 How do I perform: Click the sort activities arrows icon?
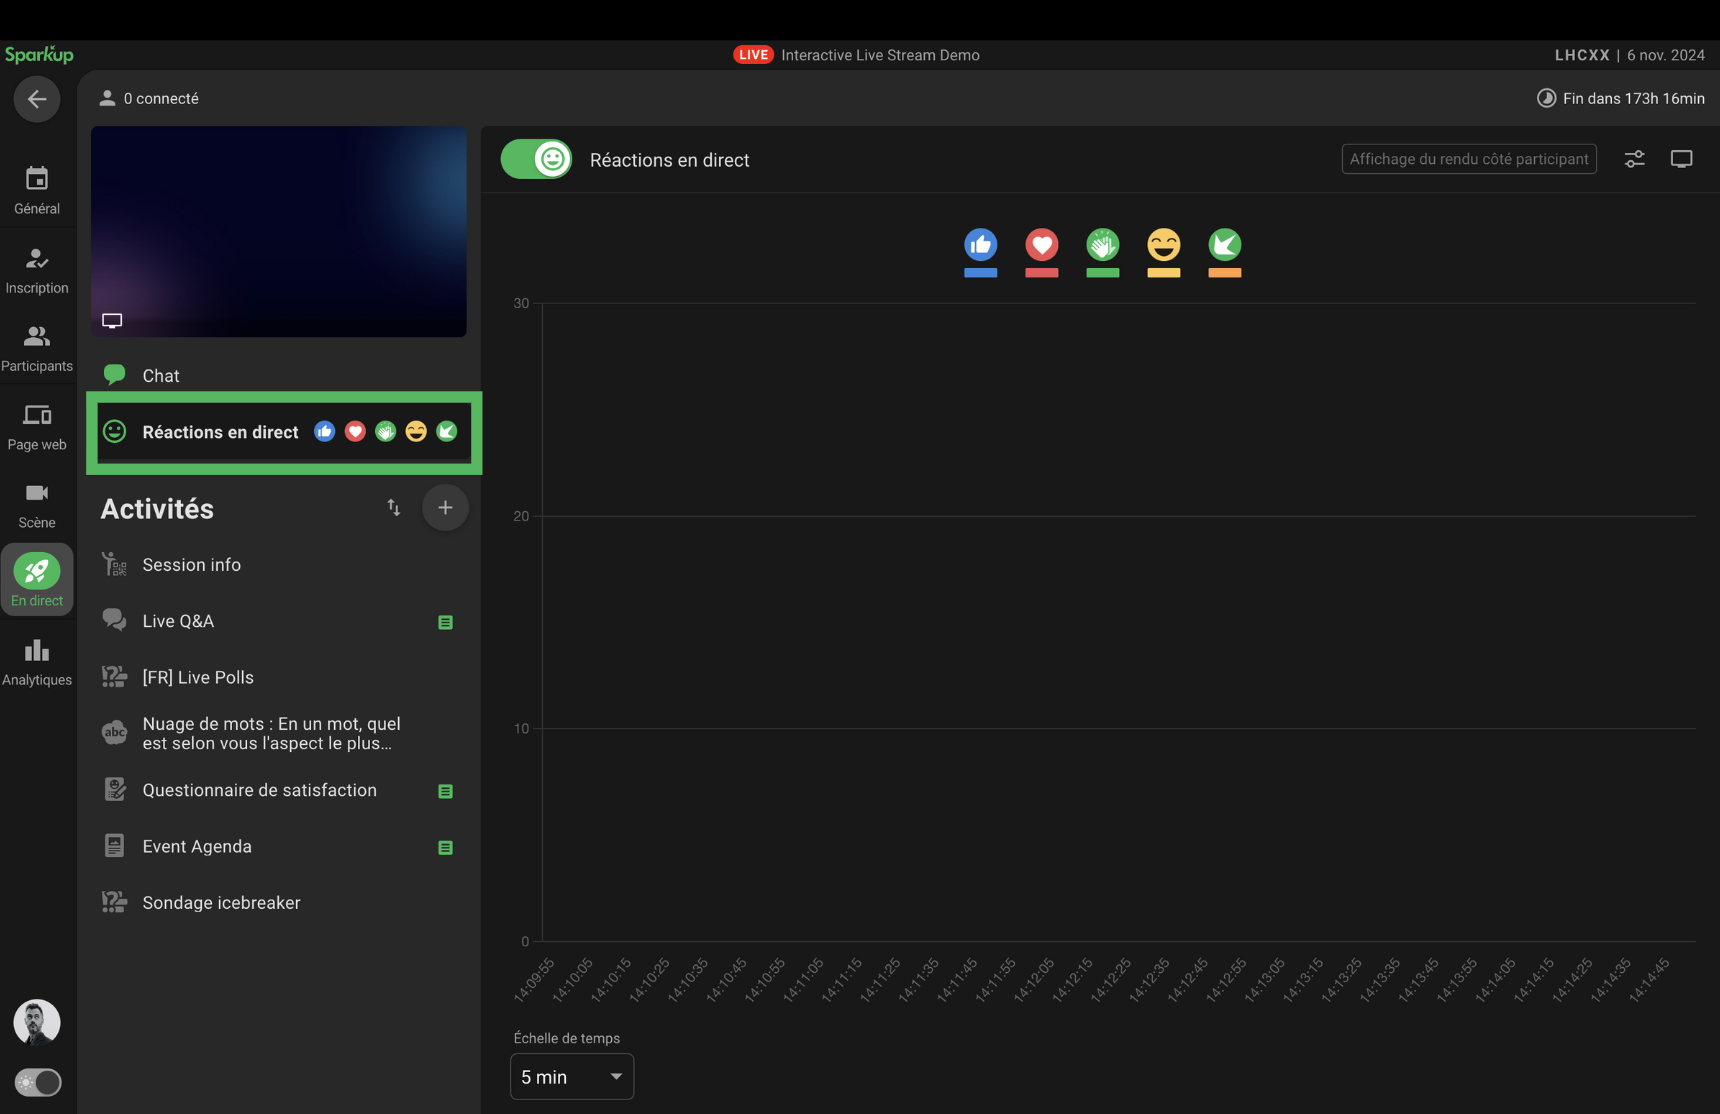(394, 508)
